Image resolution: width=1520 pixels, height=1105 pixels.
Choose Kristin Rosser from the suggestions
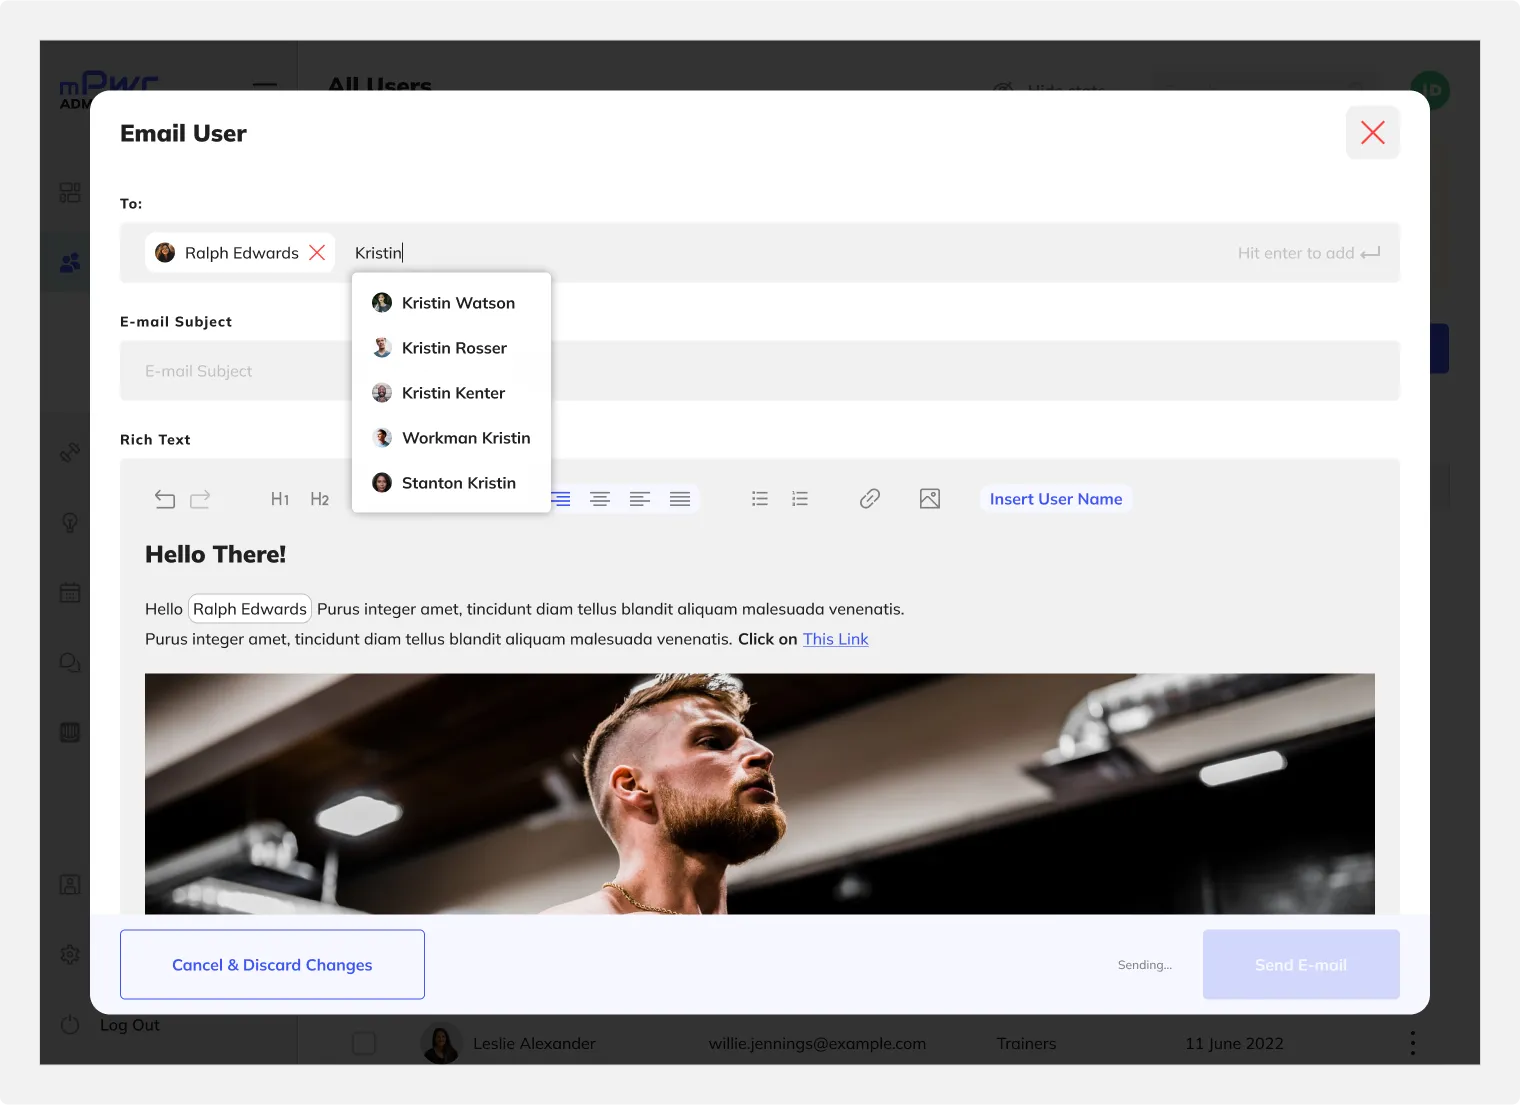(x=451, y=348)
